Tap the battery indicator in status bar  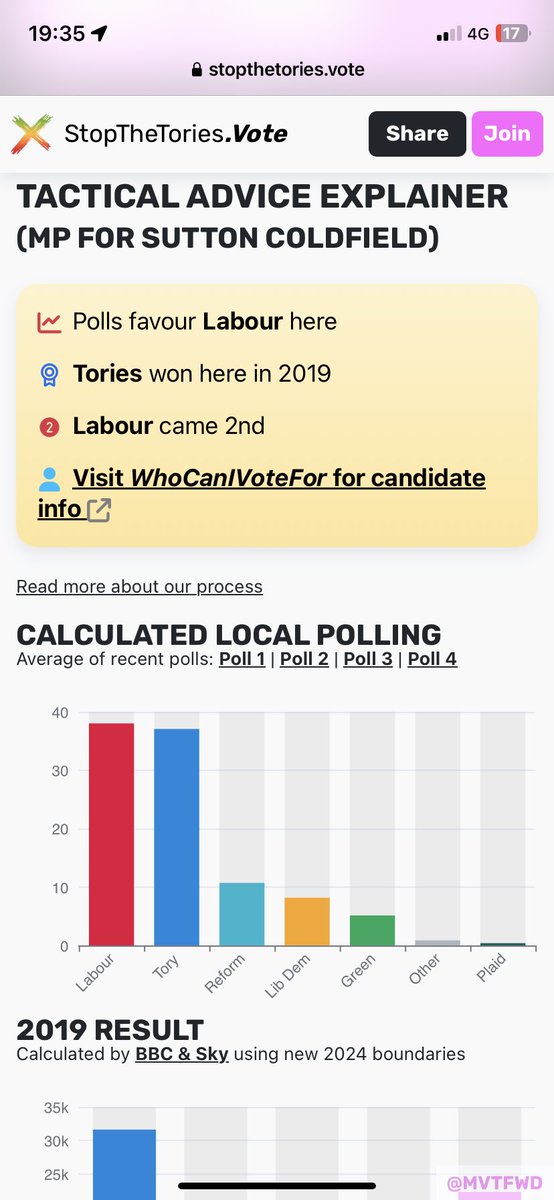coord(511,33)
